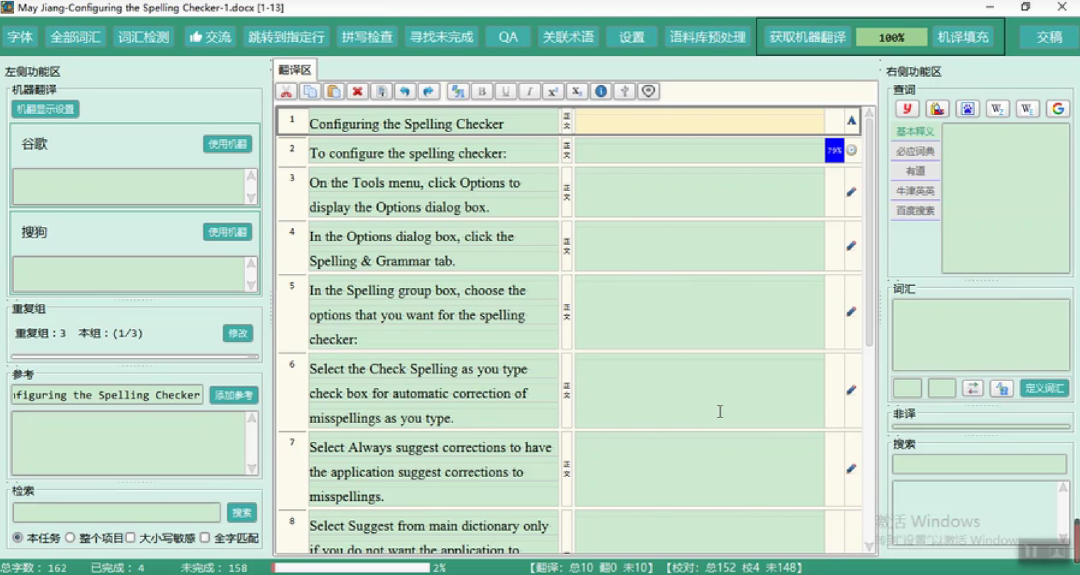Screen dimensions: 1080x575
Task: Click the Paste clipboard icon
Action: 334,92
